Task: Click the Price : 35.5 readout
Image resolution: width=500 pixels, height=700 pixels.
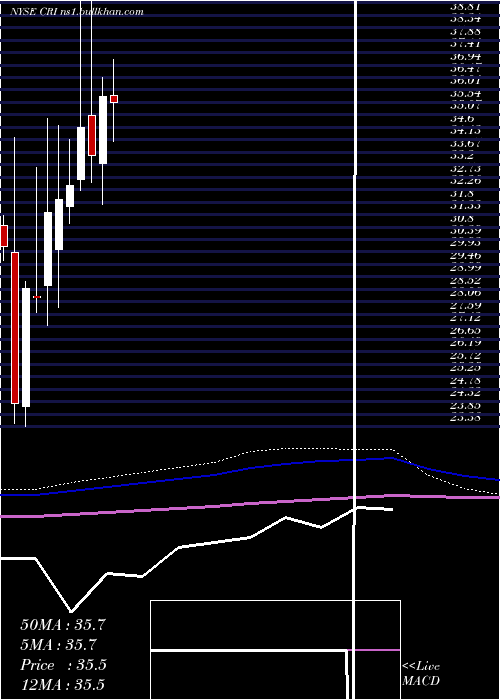Action: pos(63,665)
